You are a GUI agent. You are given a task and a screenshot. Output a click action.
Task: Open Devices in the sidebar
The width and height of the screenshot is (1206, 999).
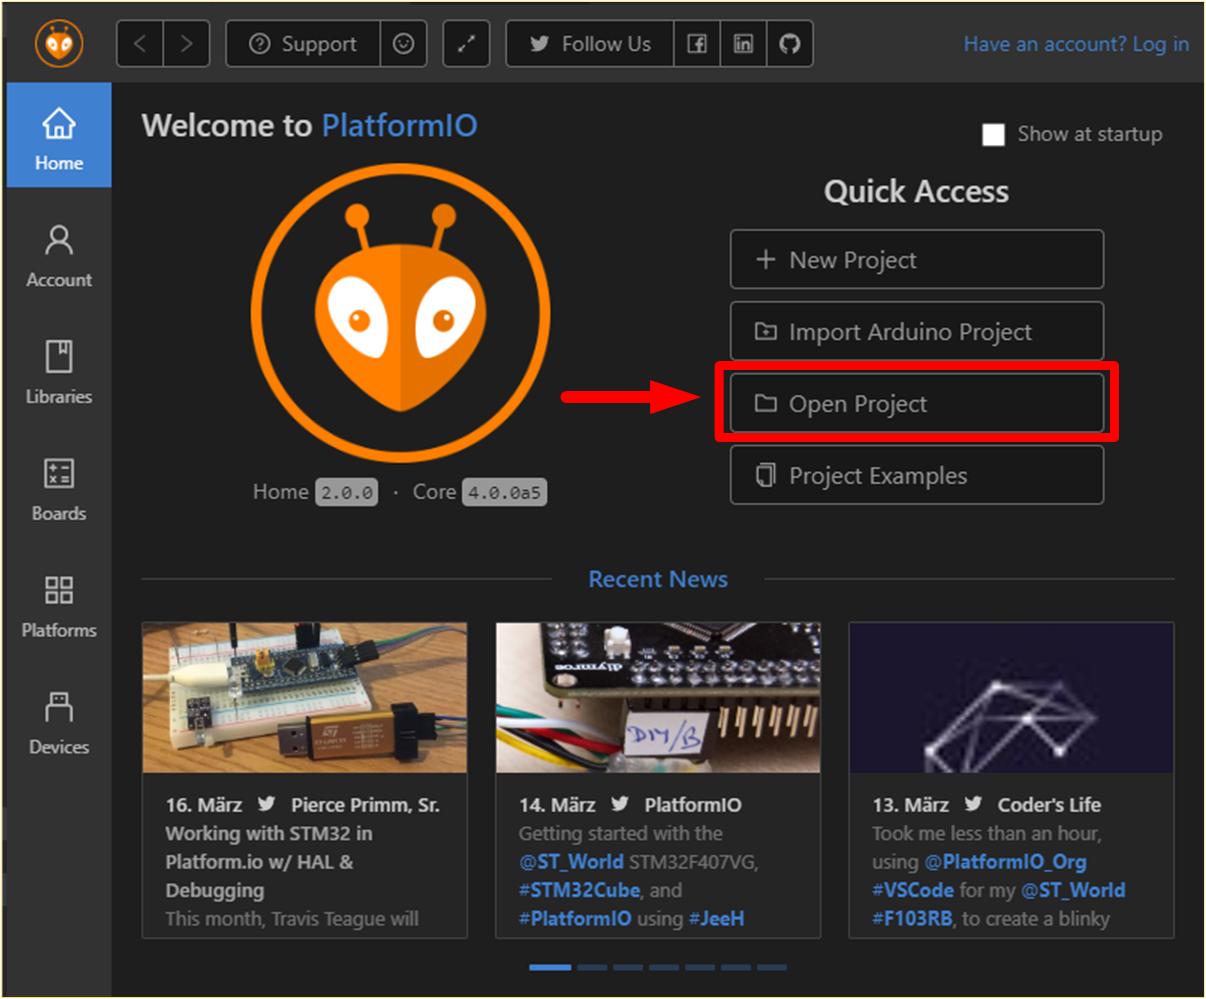[59, 723]
